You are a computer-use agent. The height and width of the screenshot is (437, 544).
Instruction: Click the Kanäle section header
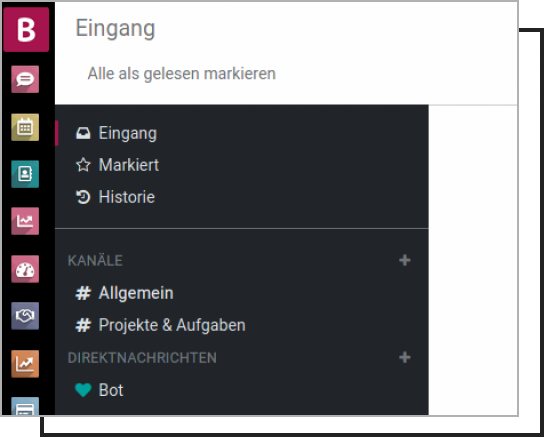tap(95, 260)
